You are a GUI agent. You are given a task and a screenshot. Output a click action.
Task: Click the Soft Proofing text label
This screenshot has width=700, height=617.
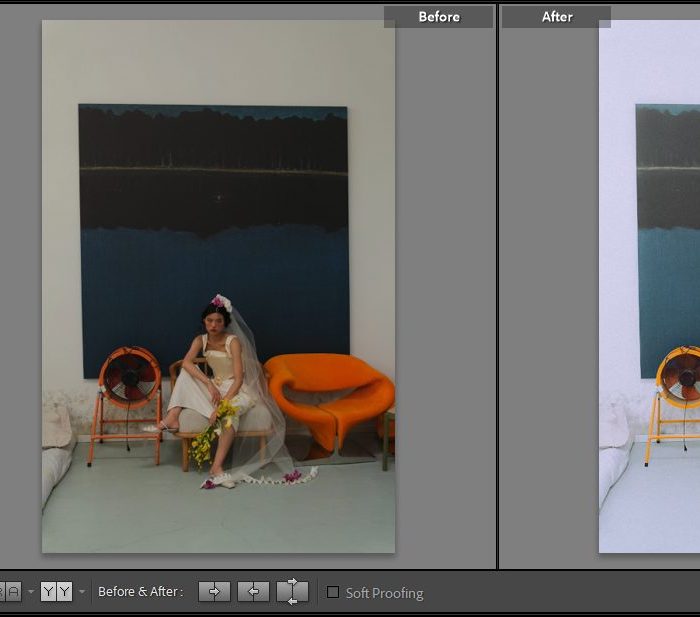384,593
